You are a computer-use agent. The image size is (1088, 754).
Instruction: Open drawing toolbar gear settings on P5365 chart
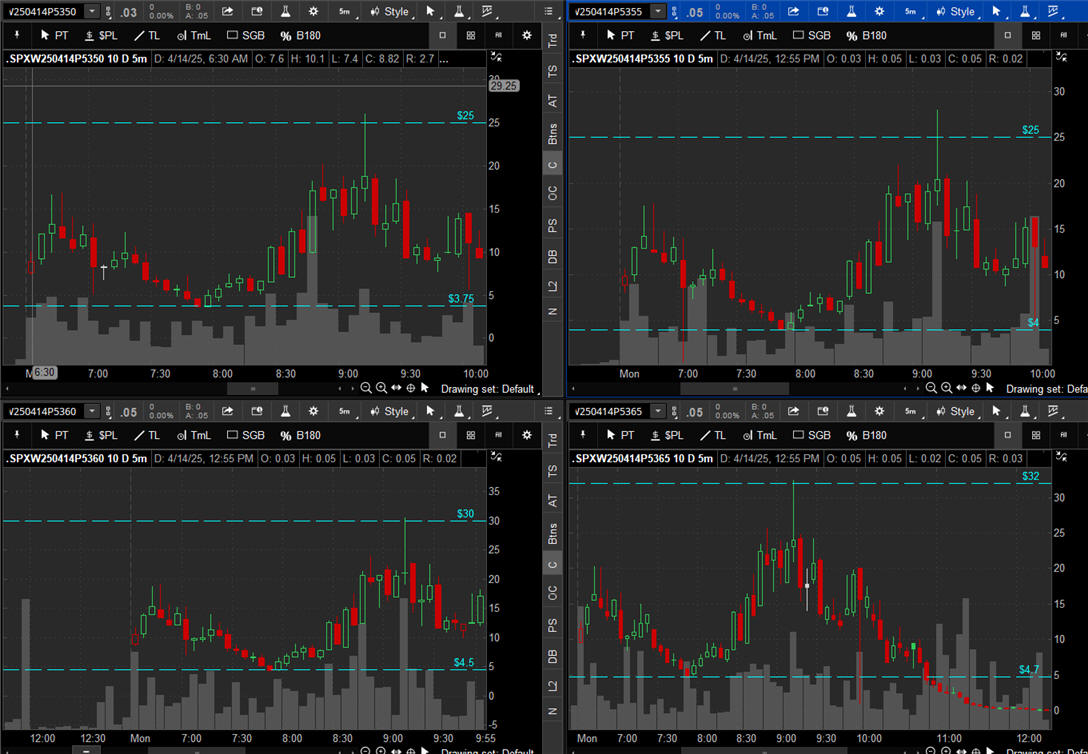[x=1085, y=436]
